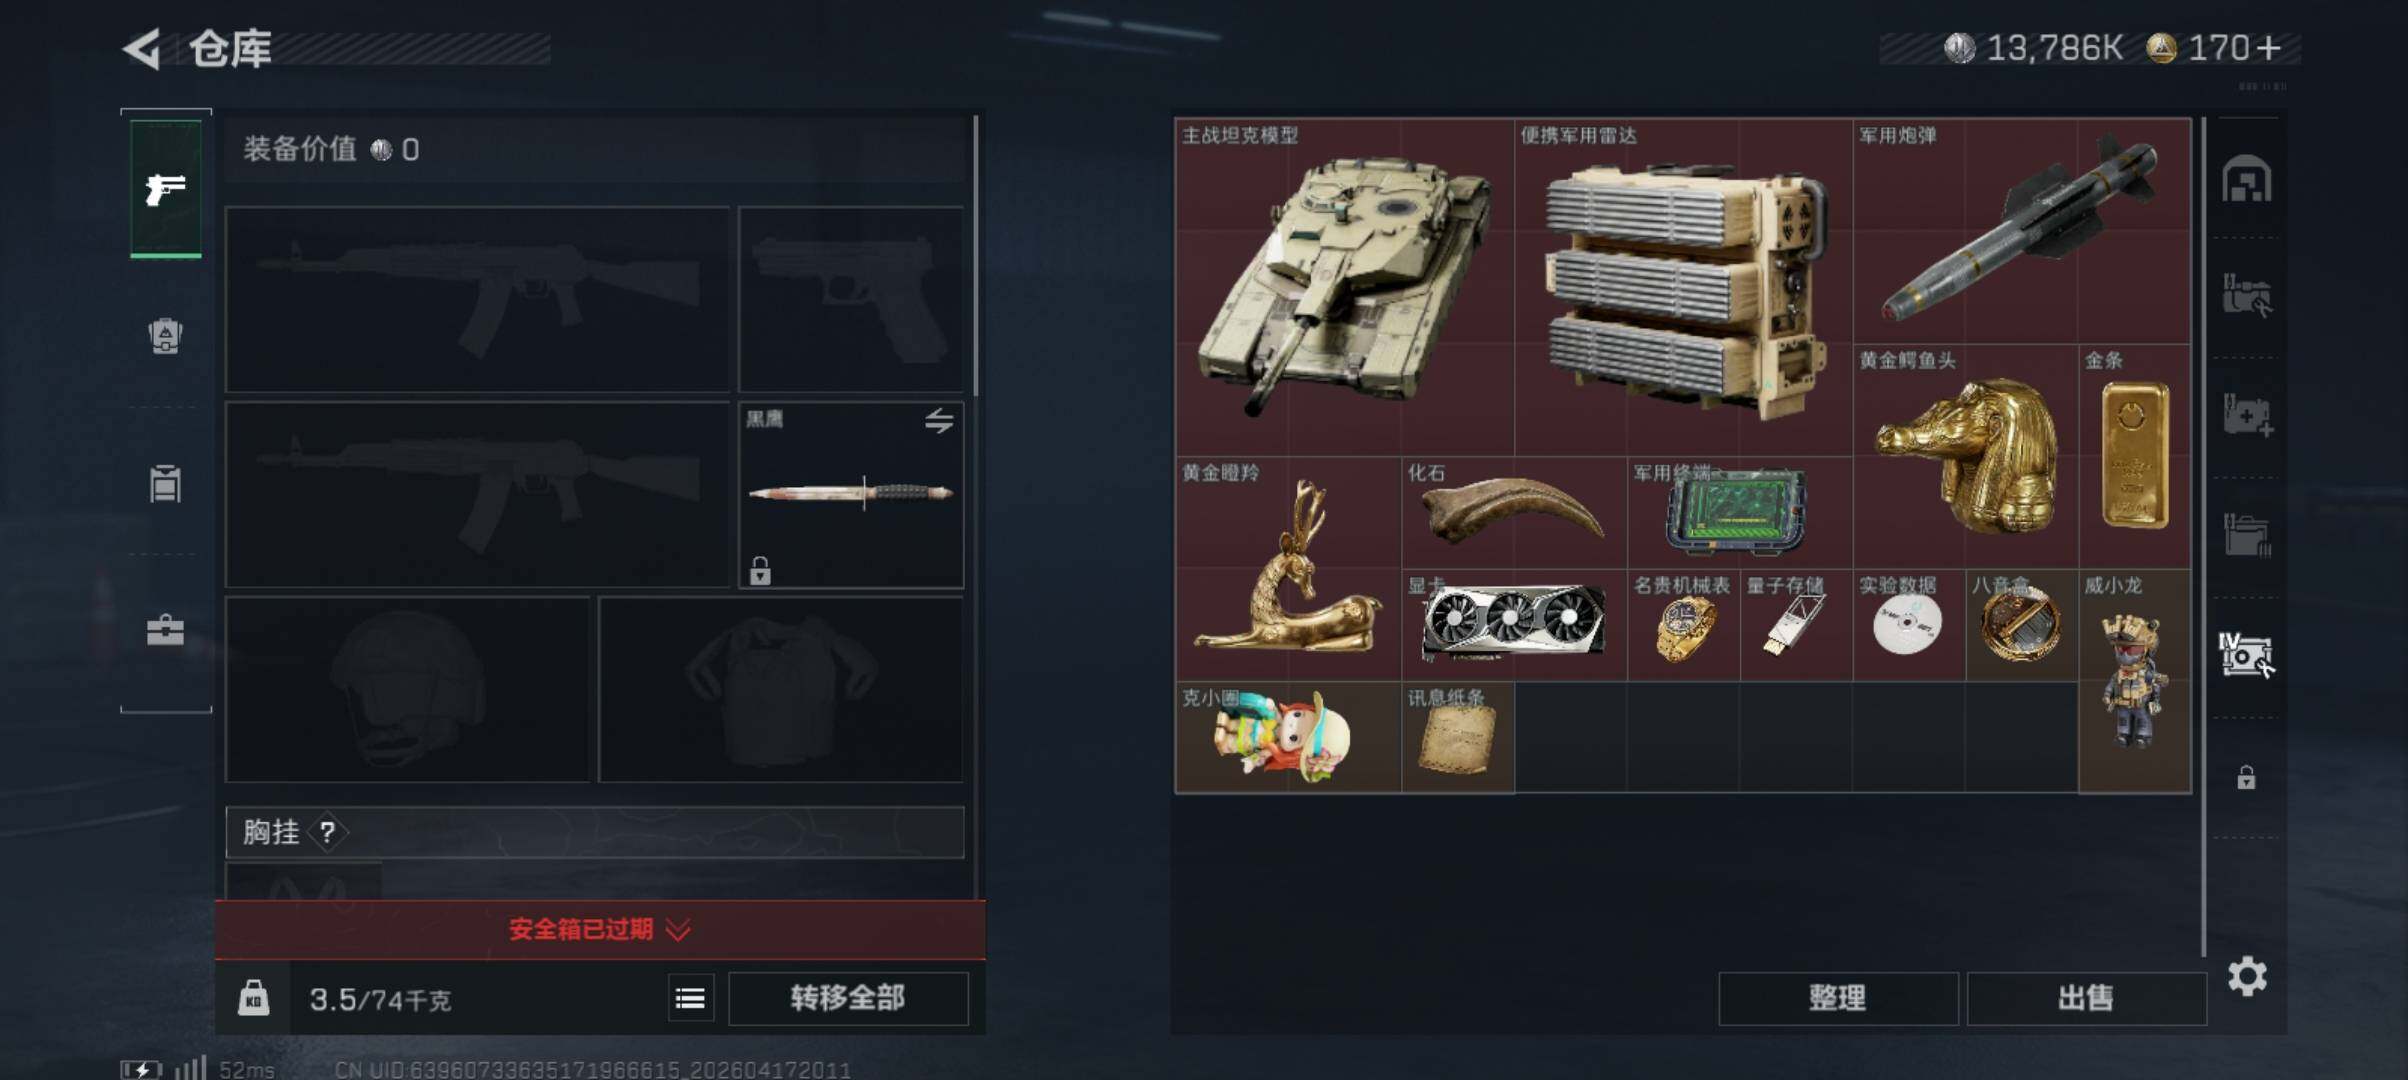Go back using the warehouse back arrow
This screenshot has height=1080, width=2408.
(x=142, y=48)
